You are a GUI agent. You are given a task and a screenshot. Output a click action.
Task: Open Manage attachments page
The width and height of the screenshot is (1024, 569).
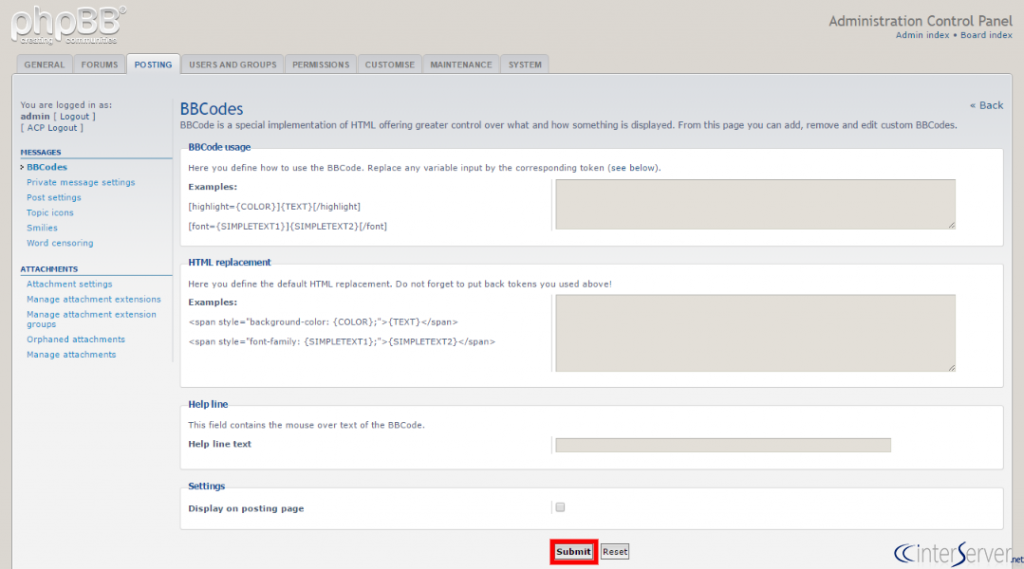coord(71,355)
